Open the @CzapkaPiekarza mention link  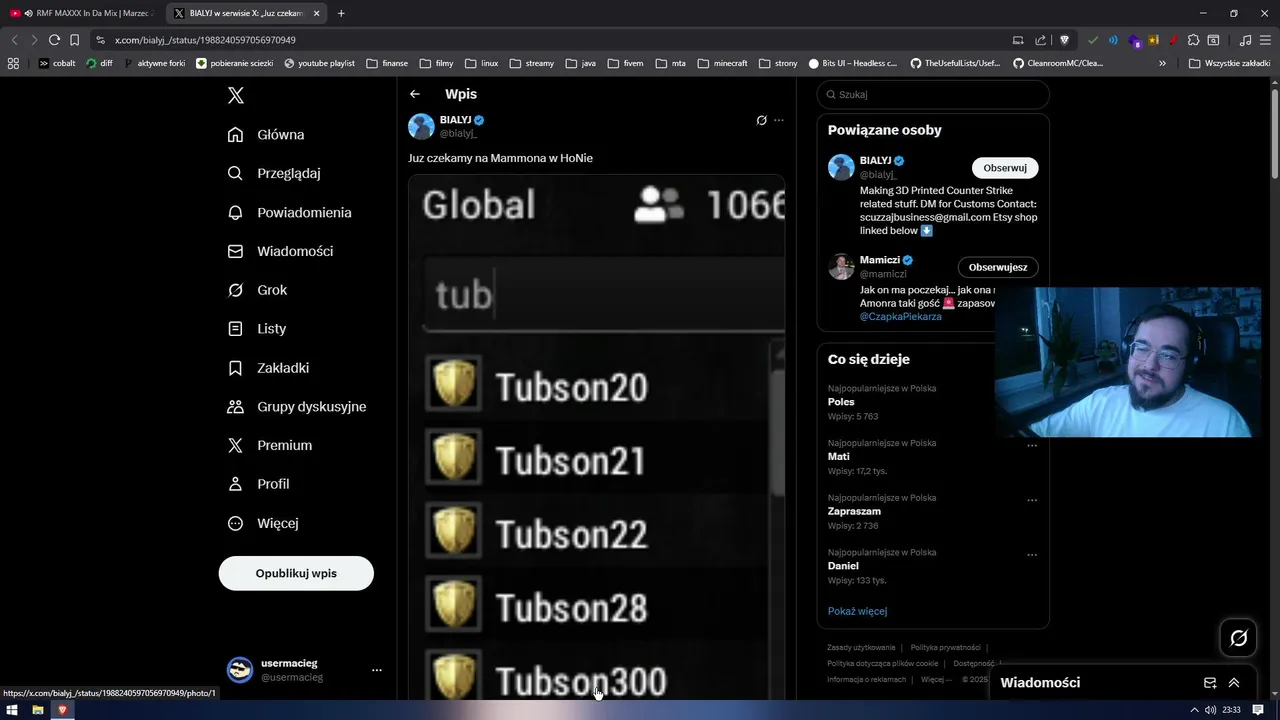(899, 316)
